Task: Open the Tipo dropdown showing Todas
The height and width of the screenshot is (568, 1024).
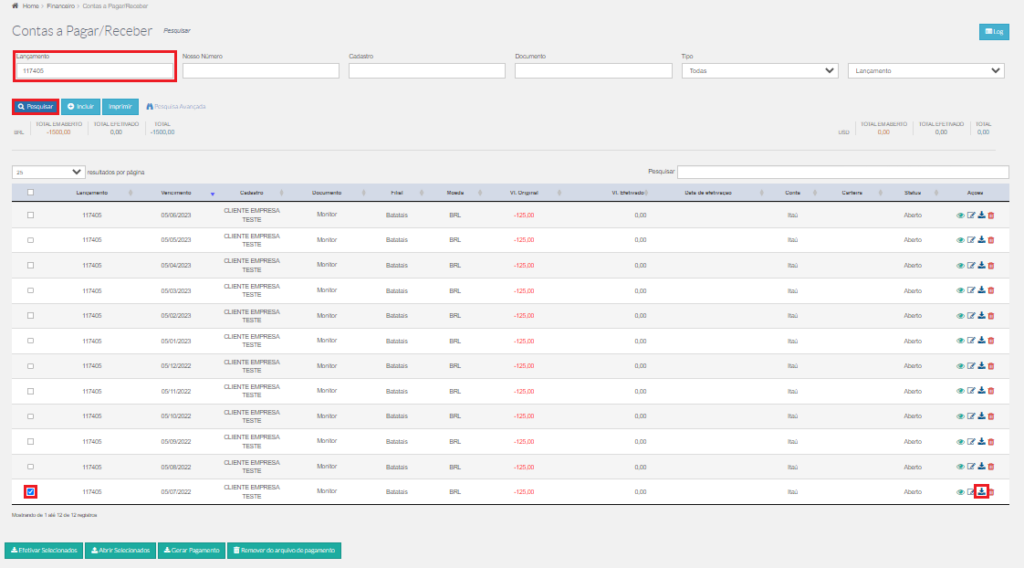Action: click(760, 71)
